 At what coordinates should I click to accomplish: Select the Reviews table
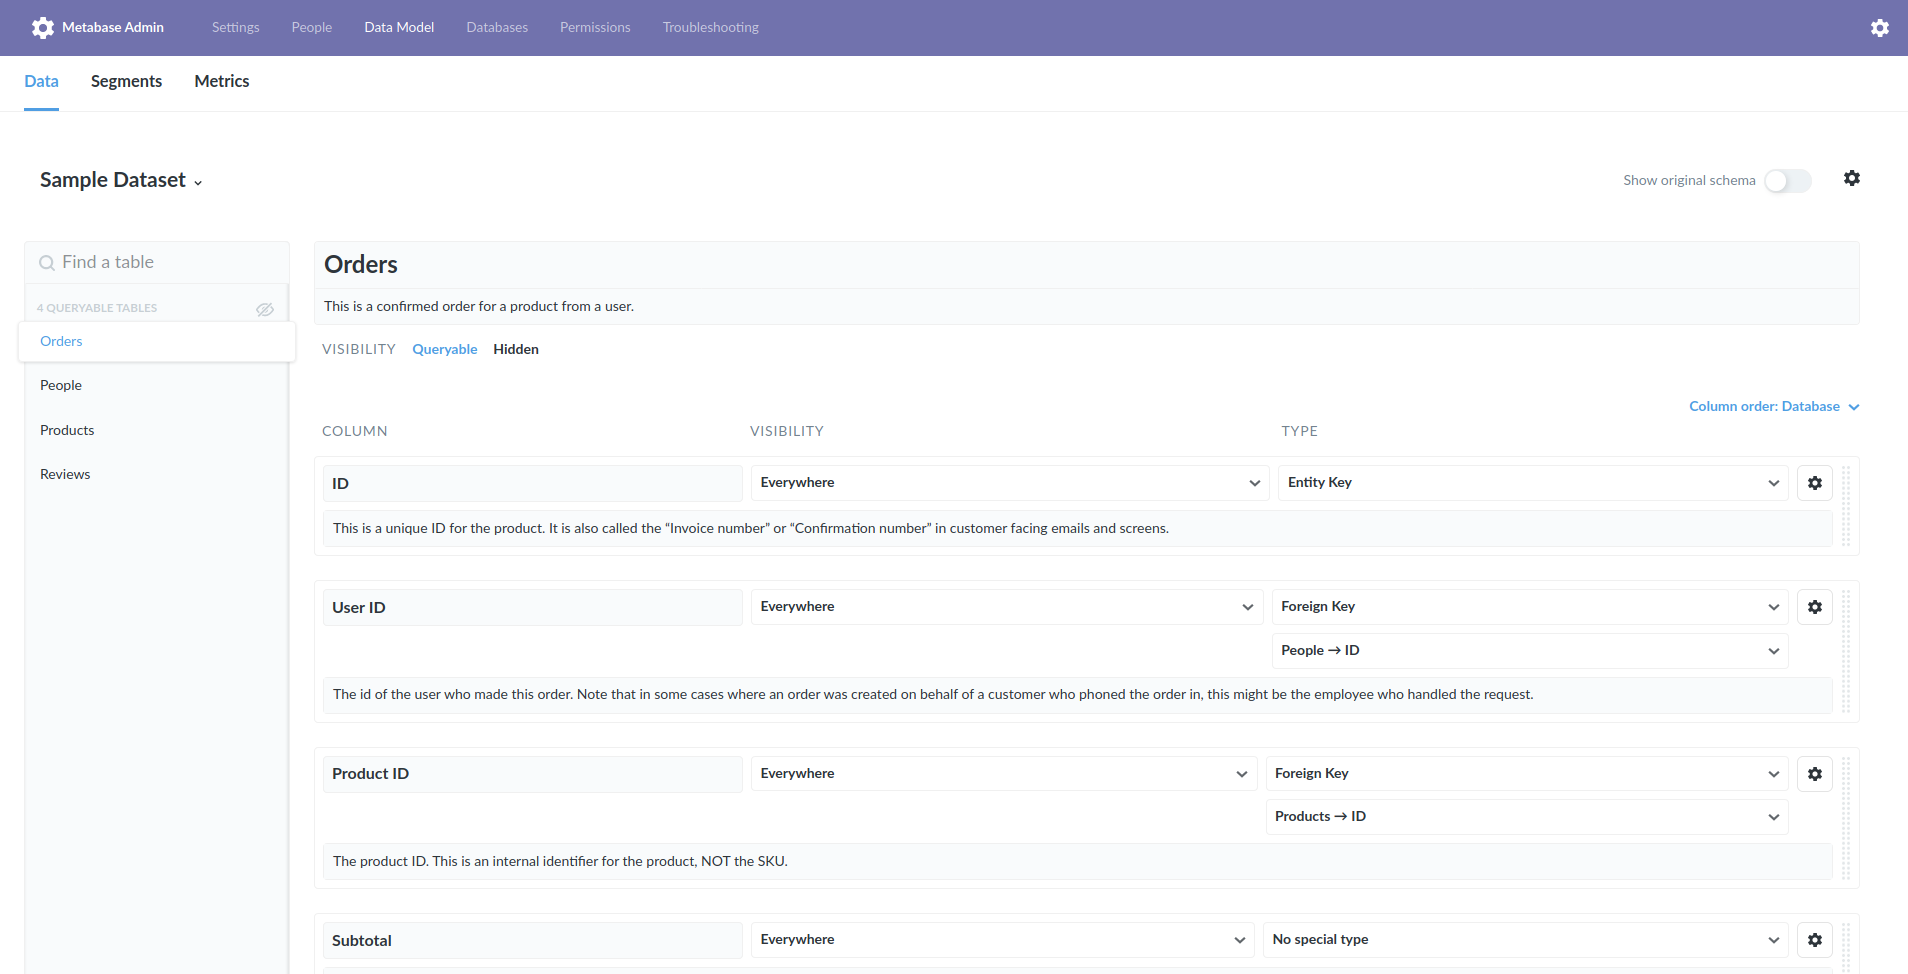point(65,473)
